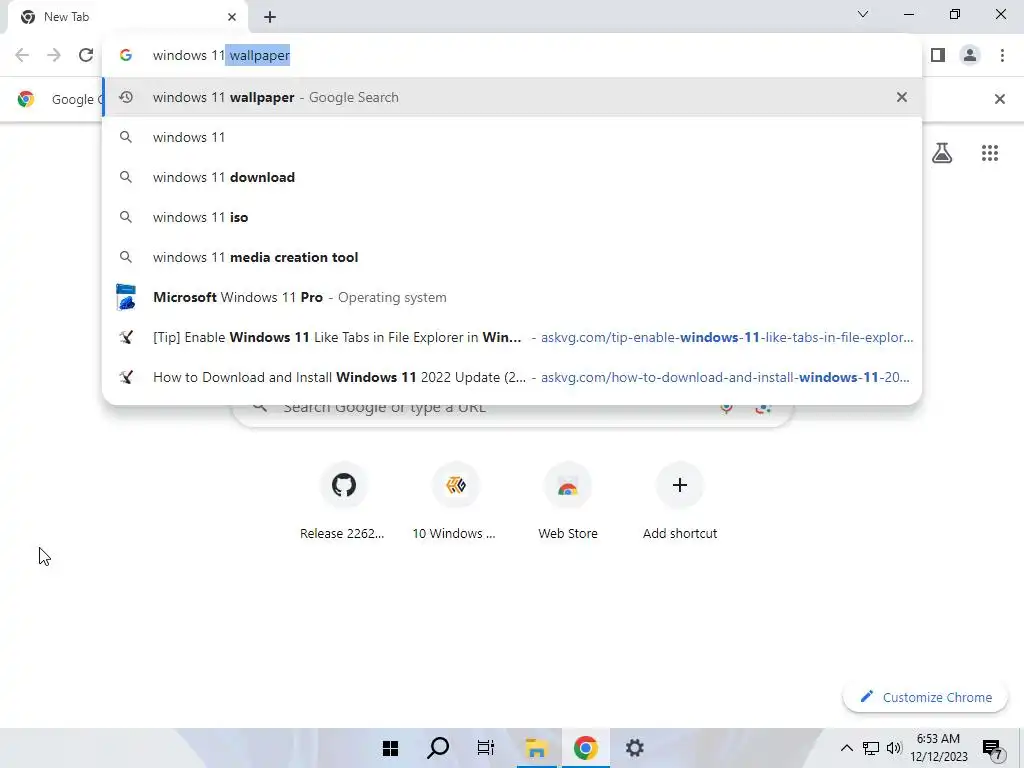Screen dimensions: 1024x768
Task: Open the Google apps grid
Action: (x=989, y=153)
